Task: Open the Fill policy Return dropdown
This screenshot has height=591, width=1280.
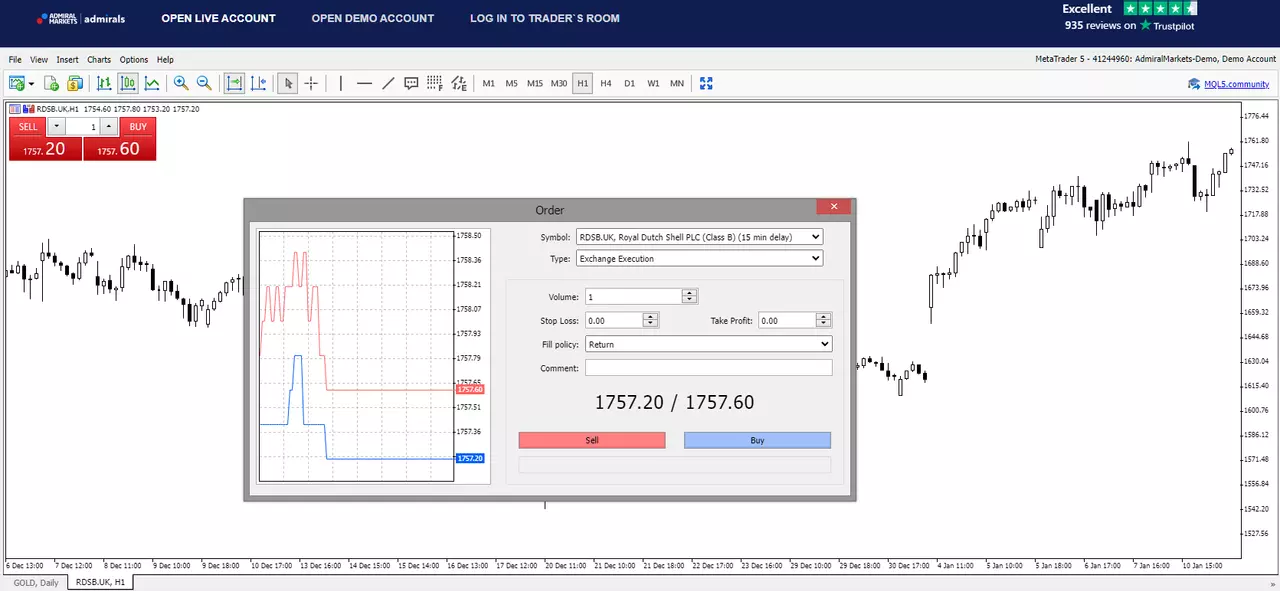Action: tap(709, 344)
